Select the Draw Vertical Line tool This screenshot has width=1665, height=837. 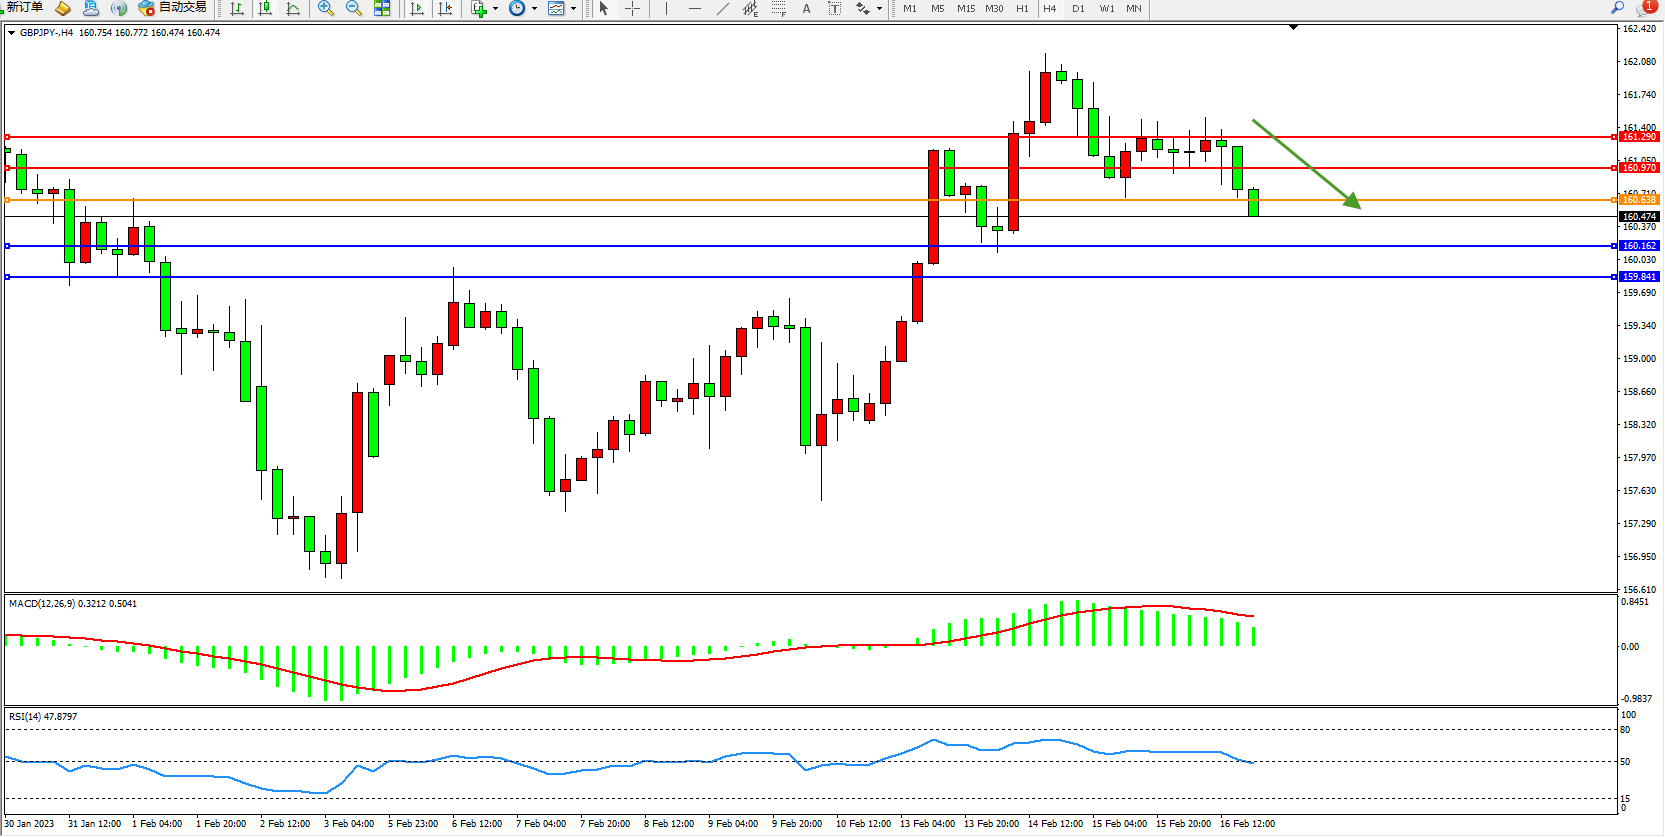(666, 9)
